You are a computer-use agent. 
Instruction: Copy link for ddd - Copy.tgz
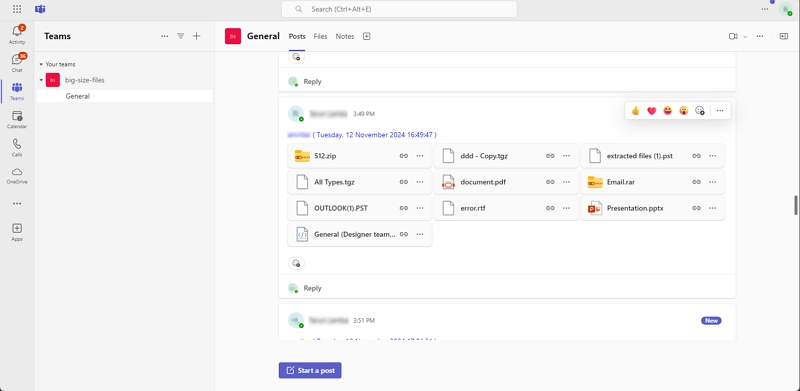[x=550, y=156]
